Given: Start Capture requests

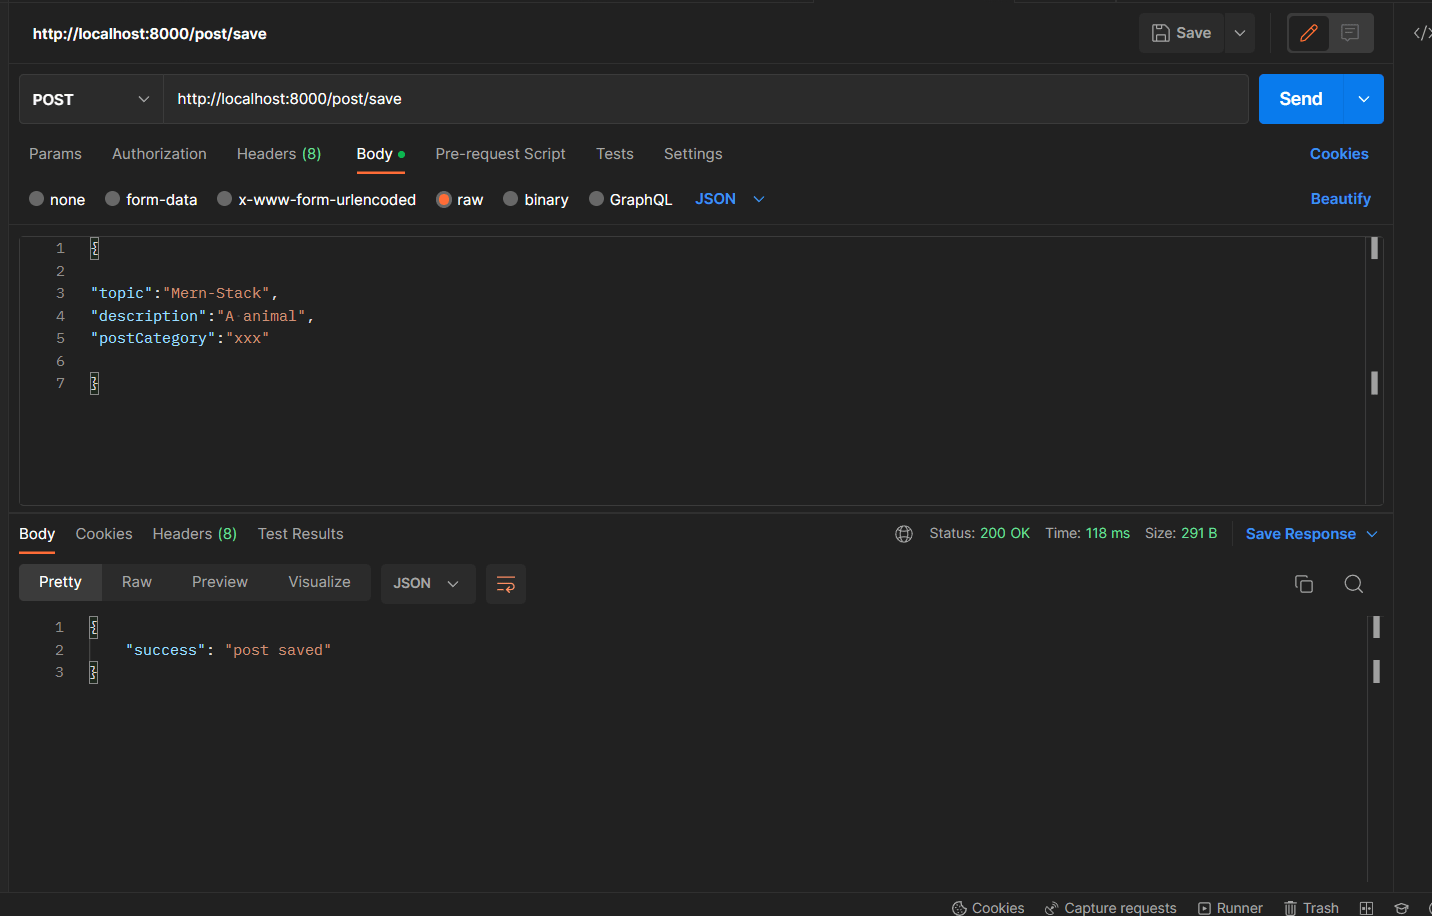Looking at the screenshot, I should pyautogui.click(x=1109, y=907).
